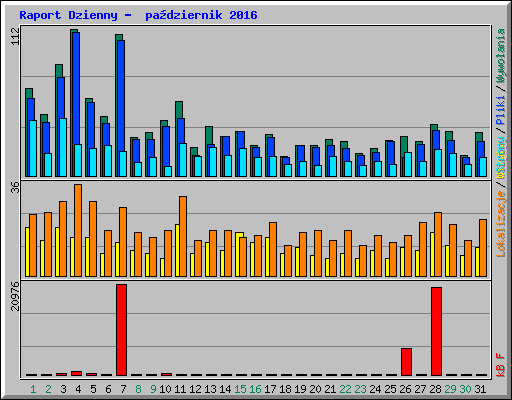Screen dimensions: 512x400
Task: Click x-axis day label 9
Action: tap(153, 389)
